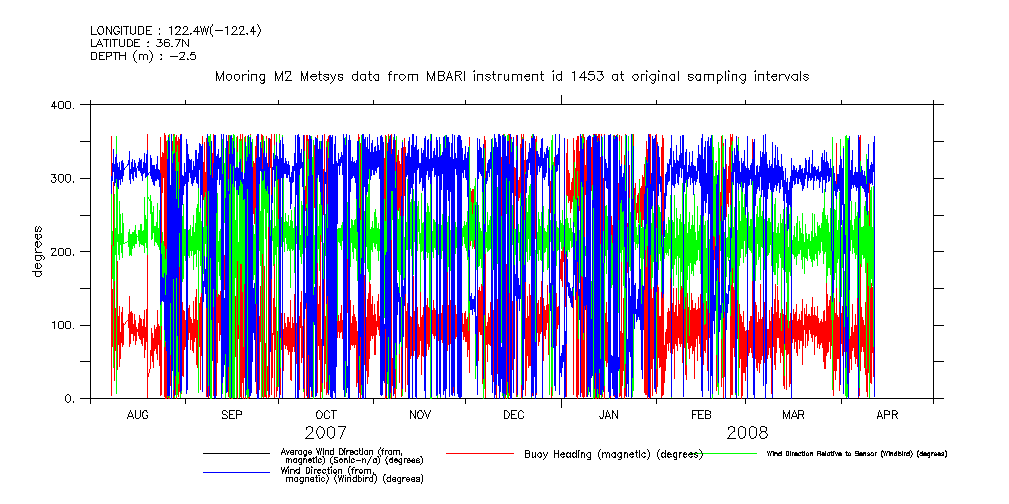Click the black Average Wind Direction legend line
The width and height of the screenshot is (1009, 504).
pos(236,454)
